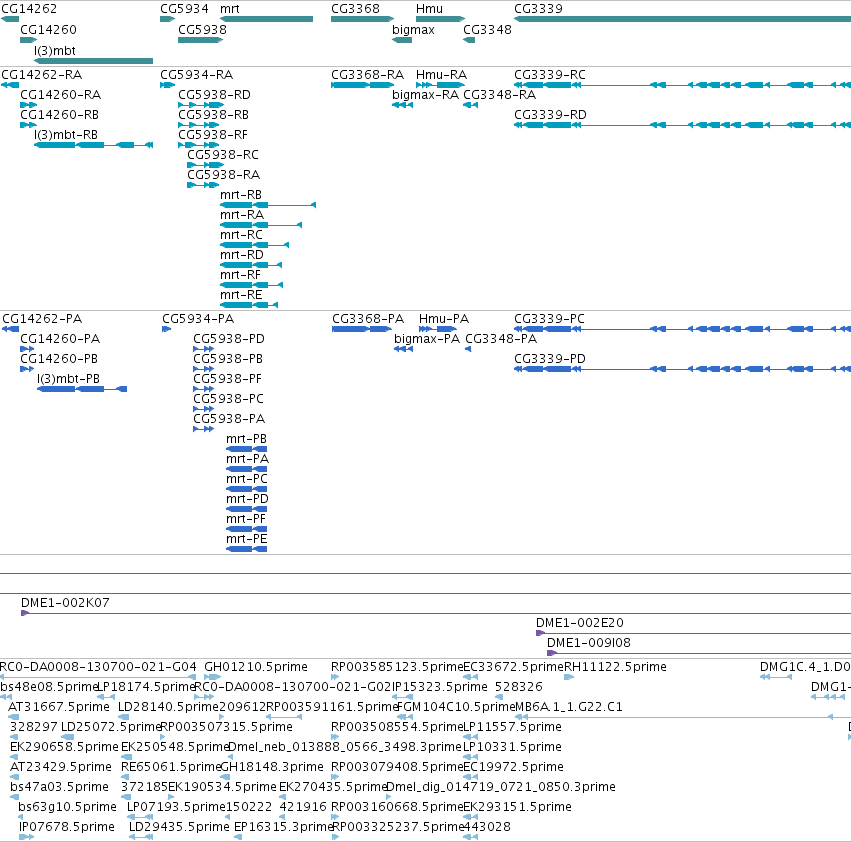
Task: Select the mrt-RC transcript
Action: pyautogui.click(x=255, y=245)
